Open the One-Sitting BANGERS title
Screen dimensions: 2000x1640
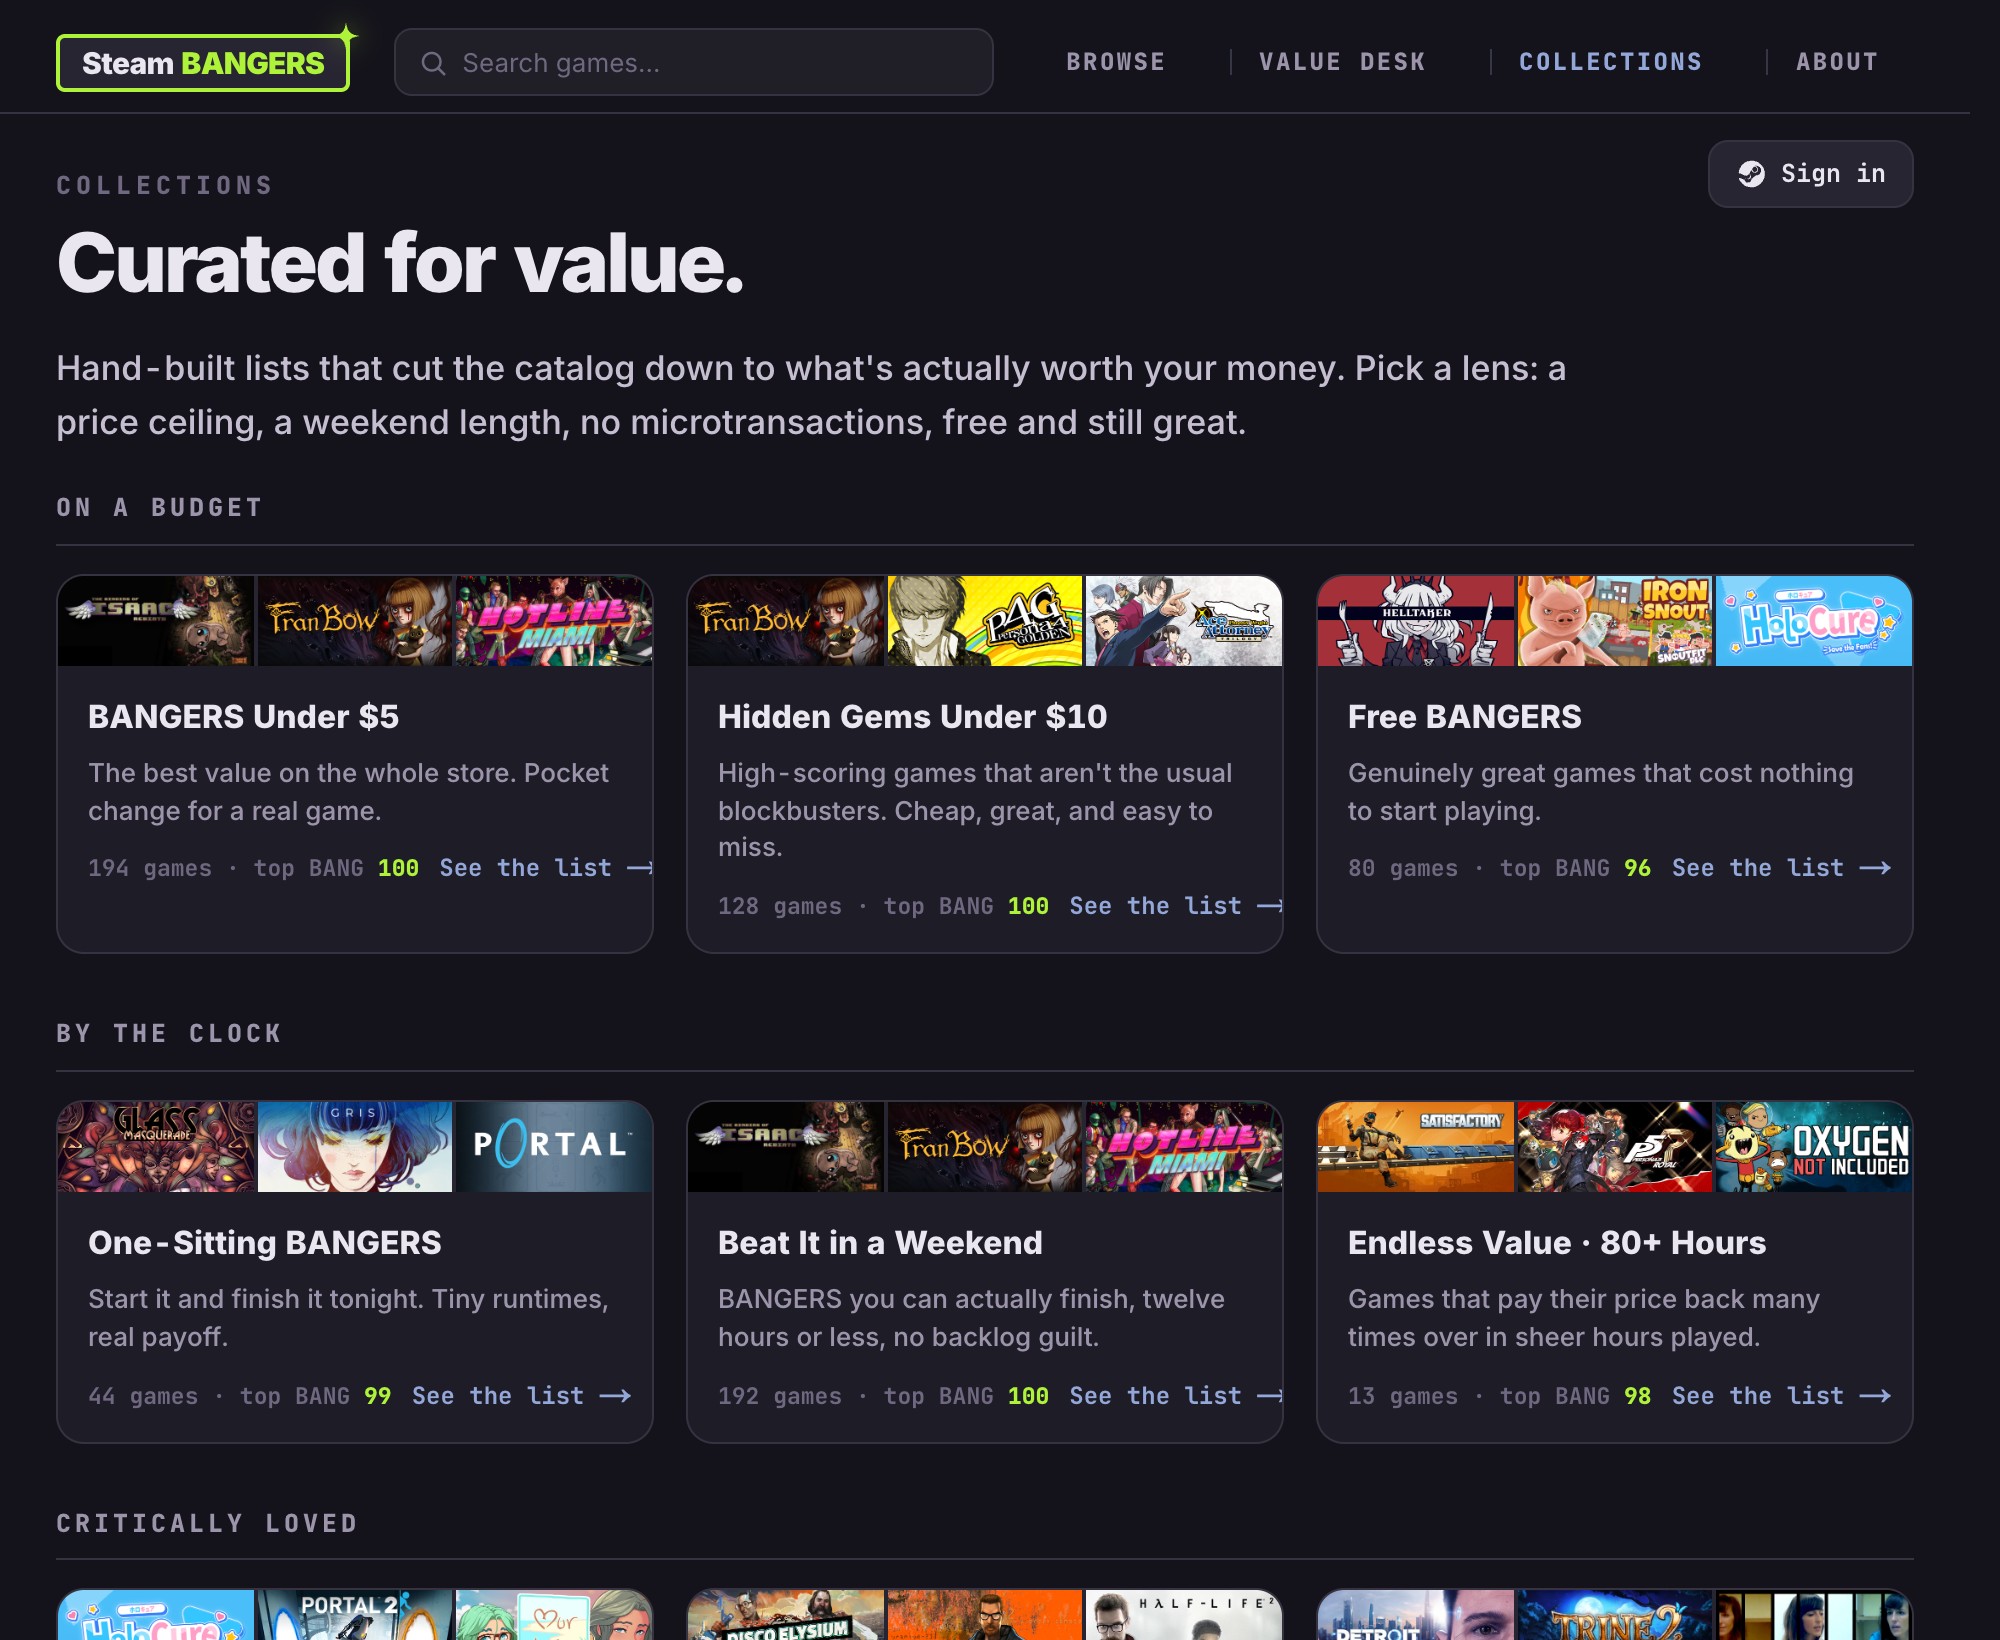click(265, 1243)
